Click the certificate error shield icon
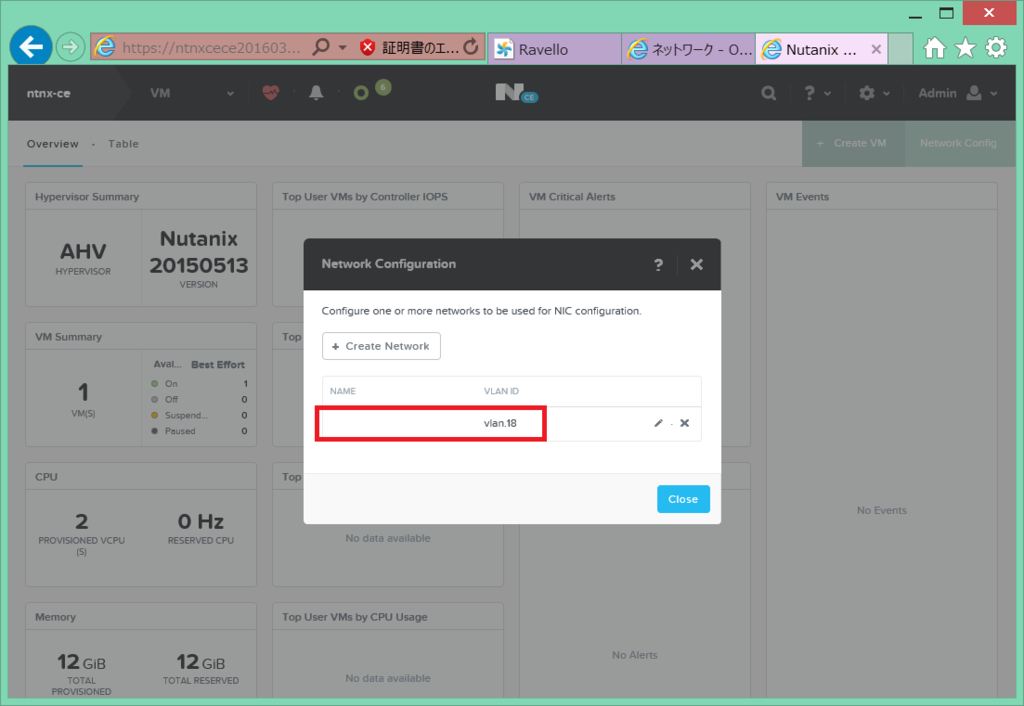The image size is (1024, 706). click(x=368, y=47)
